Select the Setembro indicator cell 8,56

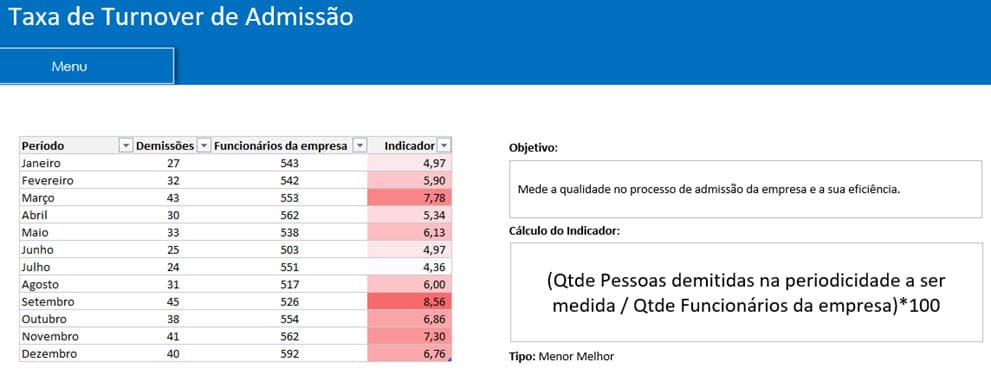click(x=410, y=302)
